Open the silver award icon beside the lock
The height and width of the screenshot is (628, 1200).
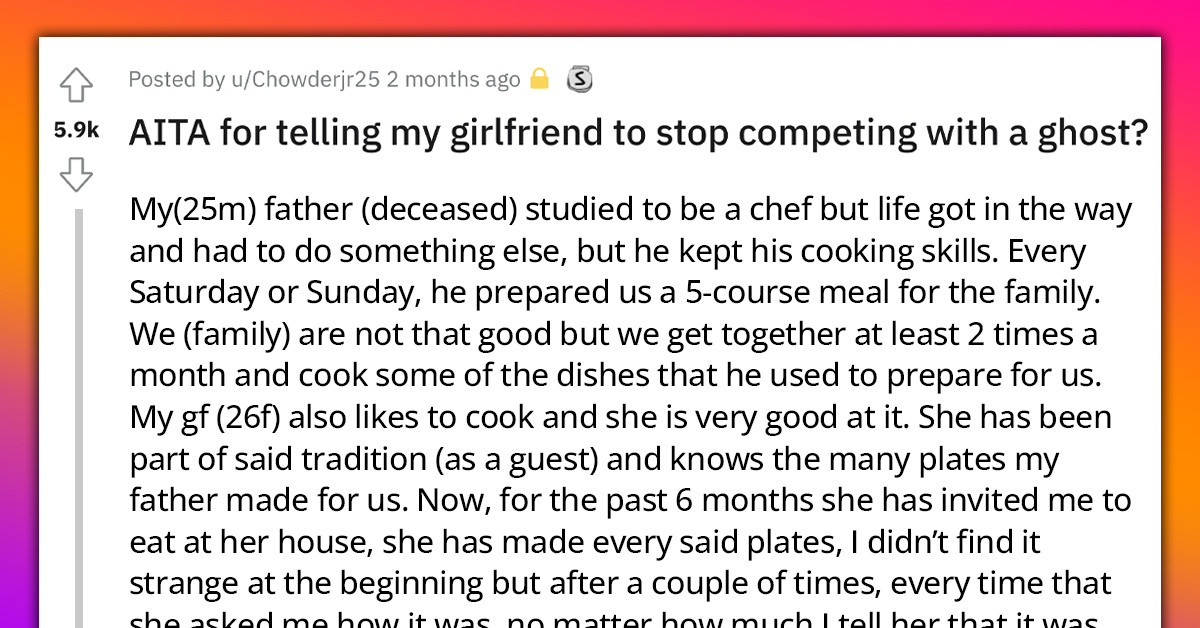click(578, 78)
